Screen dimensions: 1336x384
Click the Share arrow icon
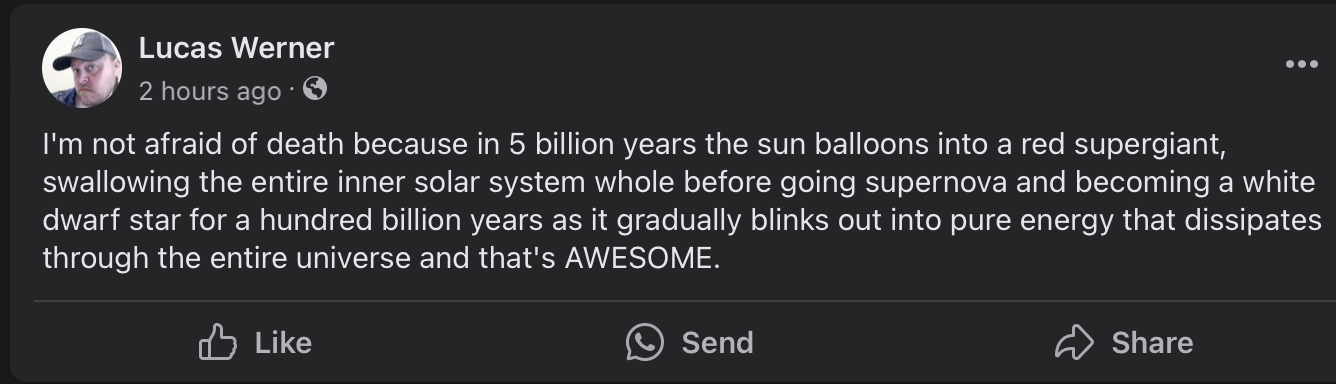(1076, 343)
